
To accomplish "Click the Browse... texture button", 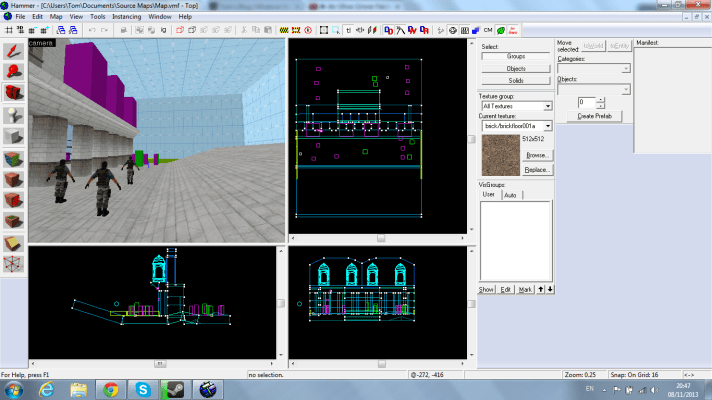I will click(x=537, y=155).
